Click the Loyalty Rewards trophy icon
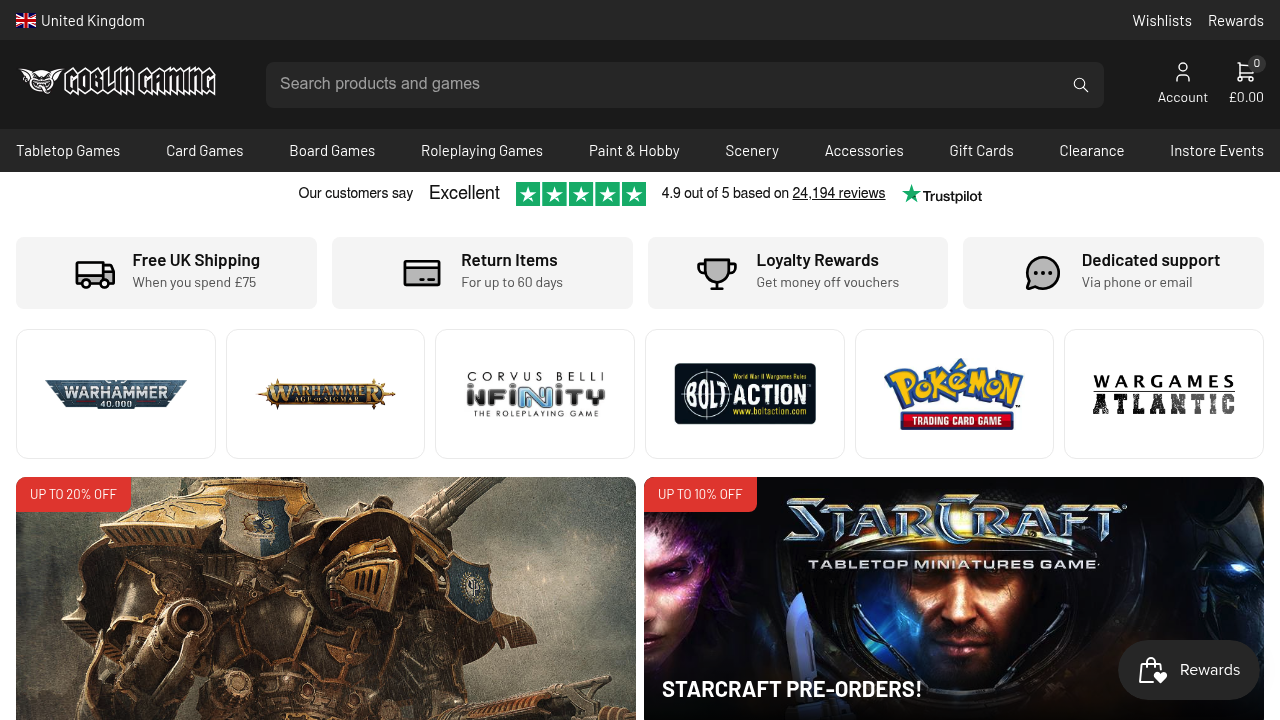 (717, 273)
